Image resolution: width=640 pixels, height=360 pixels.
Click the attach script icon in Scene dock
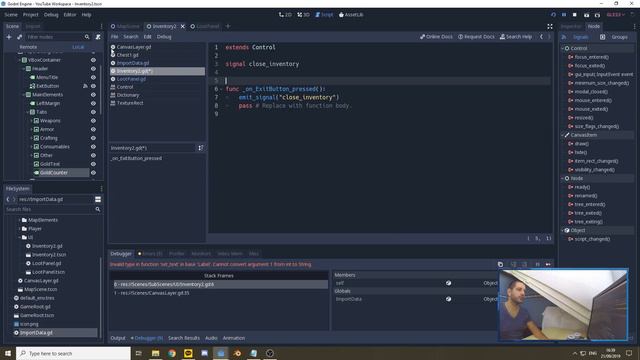tap(98, 37)
